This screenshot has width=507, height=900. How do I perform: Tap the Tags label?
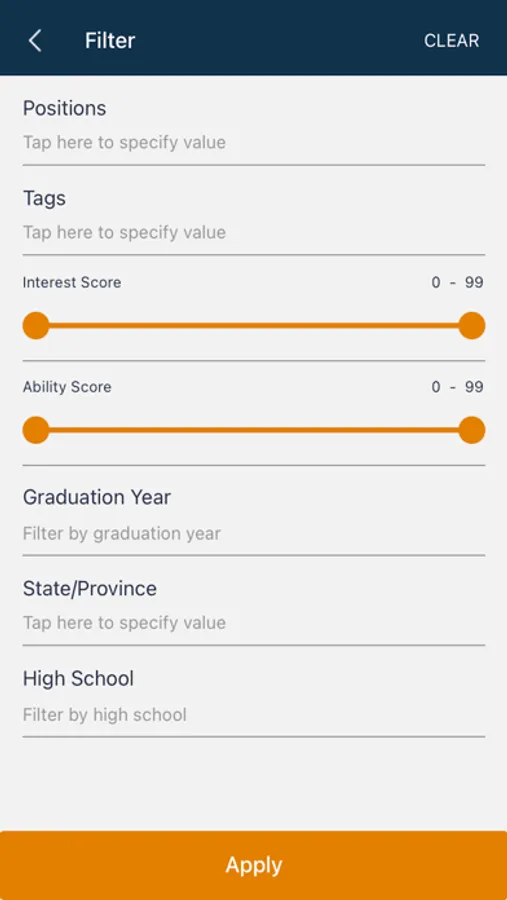(44, 199)
